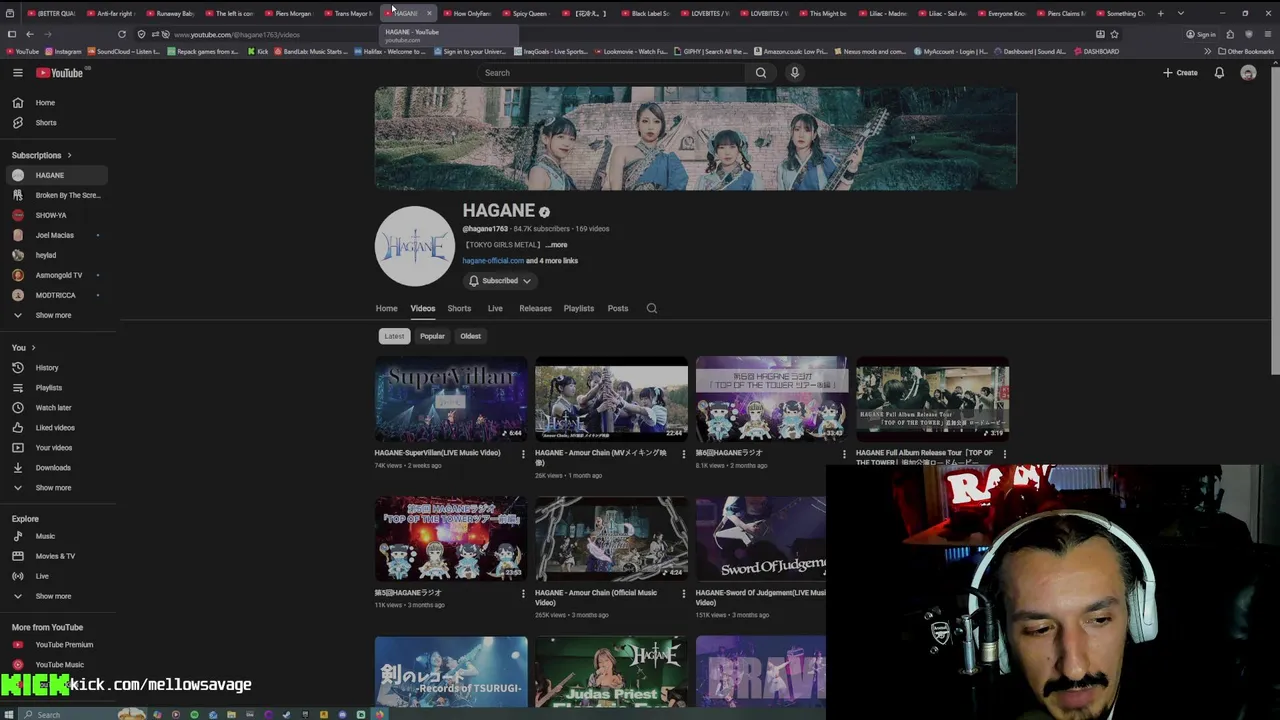The height and width of the screenshot is (720, 1280).
Task: Open the Subscribed dropdown
Action: coord(500,281)
